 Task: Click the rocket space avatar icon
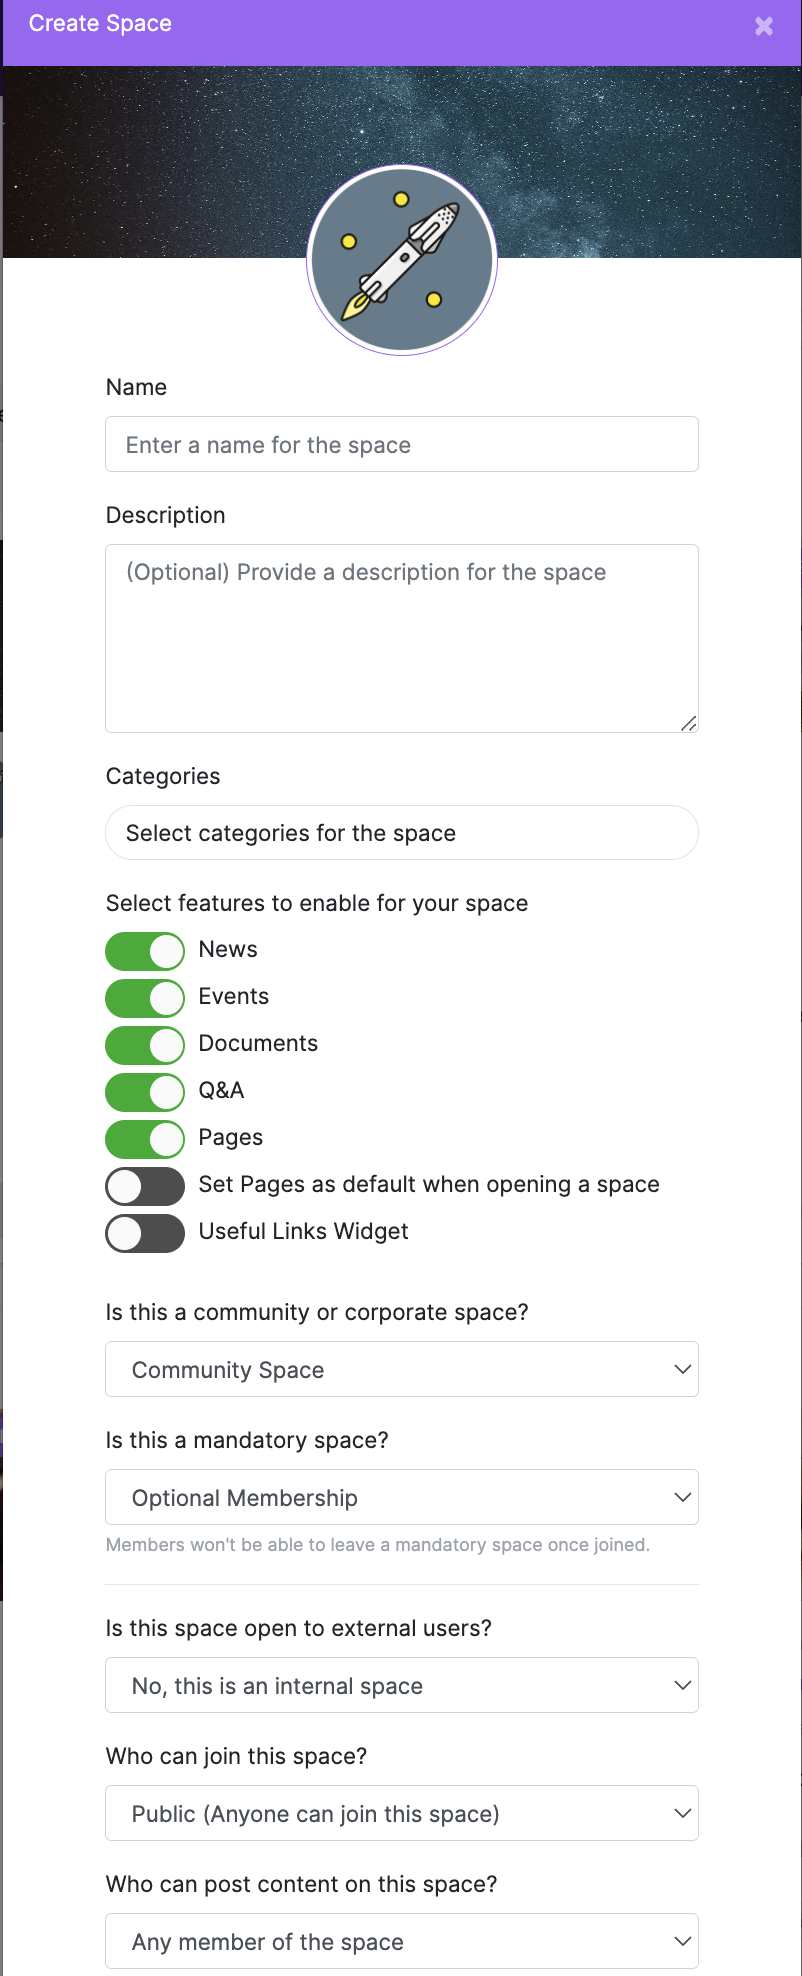click(x=401, y=258)
